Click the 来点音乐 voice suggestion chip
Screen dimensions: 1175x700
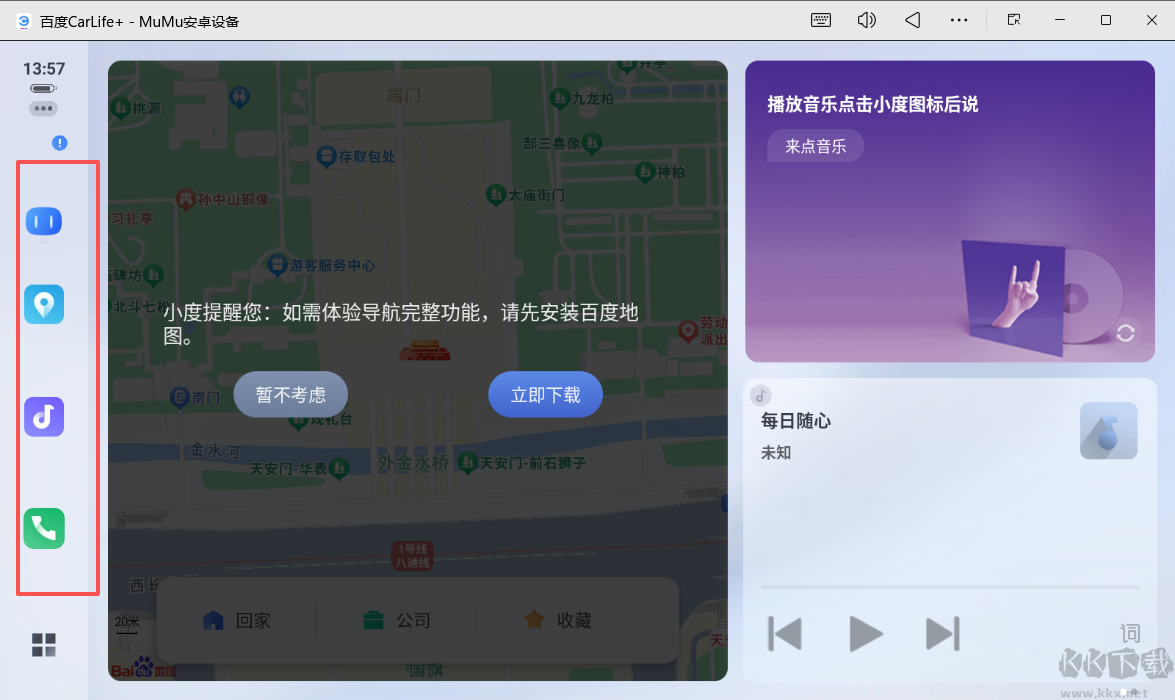[x=815, y=146]
